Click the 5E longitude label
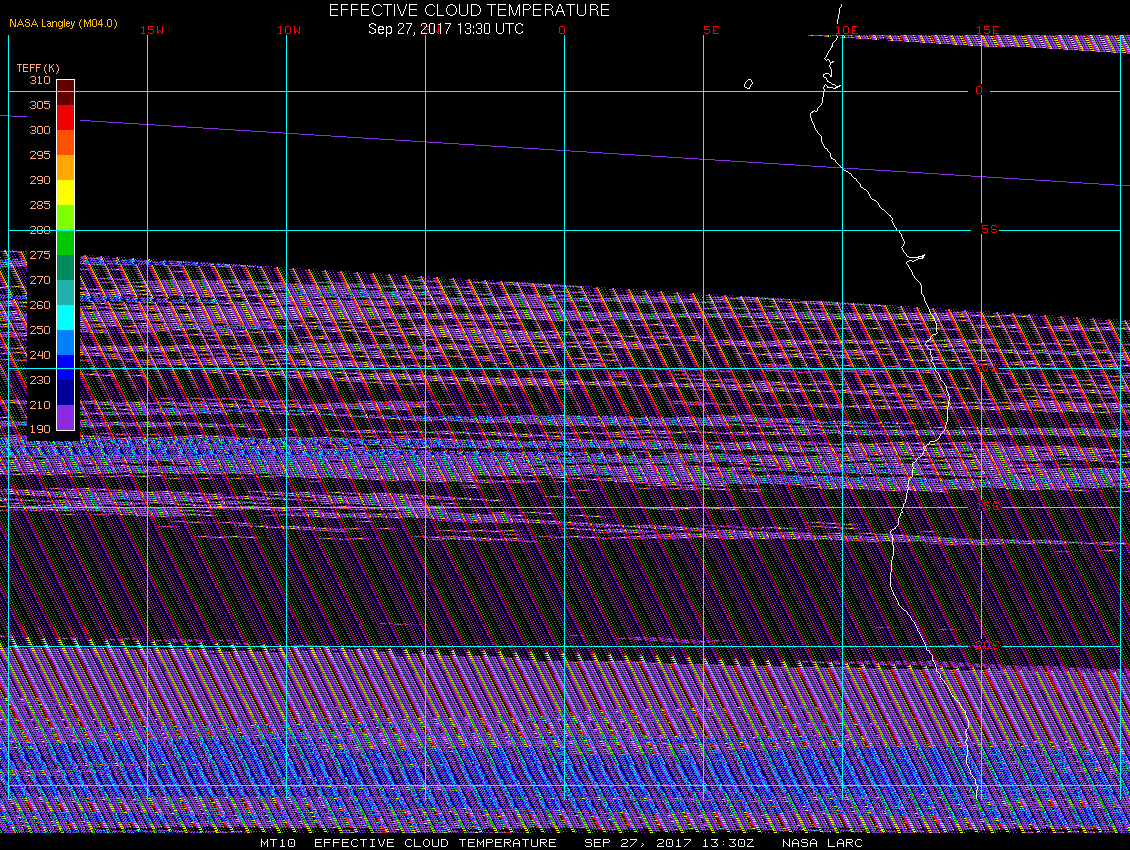Image resolution: width=1130 pixels, height=850 pixels. [x=711, y=30]
